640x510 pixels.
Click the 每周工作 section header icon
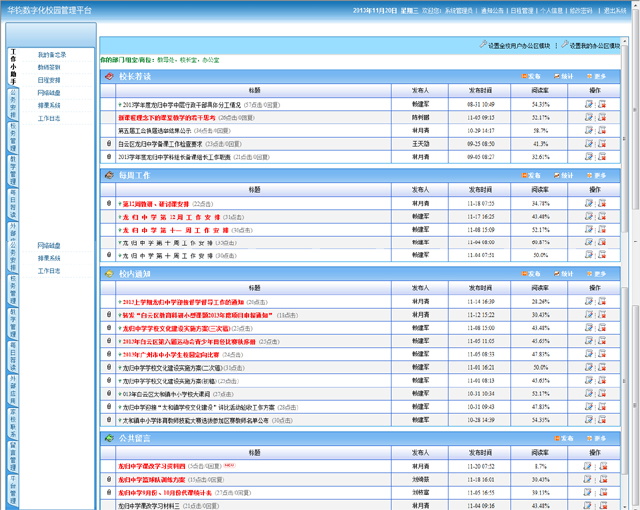[x=109, y=175]
